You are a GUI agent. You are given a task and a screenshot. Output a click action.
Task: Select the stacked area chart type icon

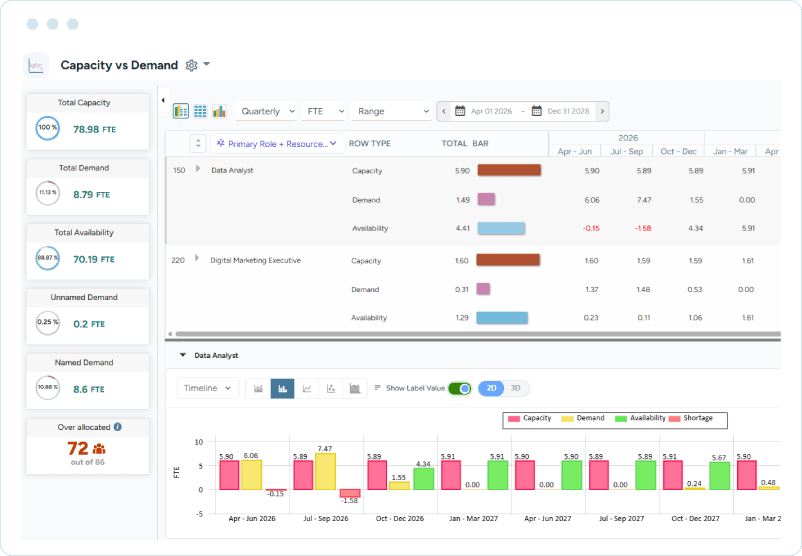[x=354, y=389]
